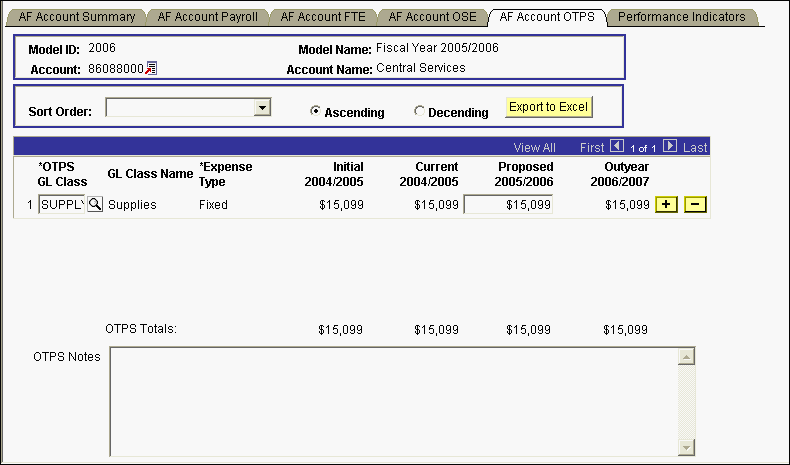Open the AF Account OSE tab
This screenshot has height=465, width=790.
click(x=432, y=17)
